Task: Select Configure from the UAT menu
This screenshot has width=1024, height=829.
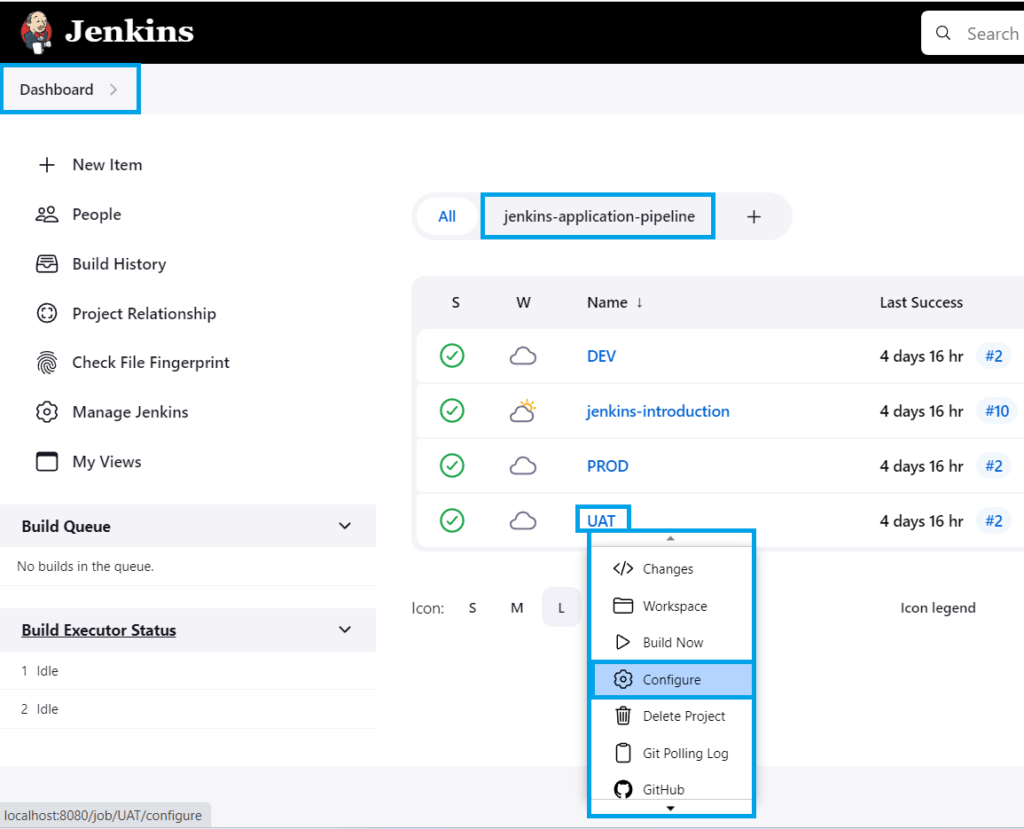Action: coord(671,679)
